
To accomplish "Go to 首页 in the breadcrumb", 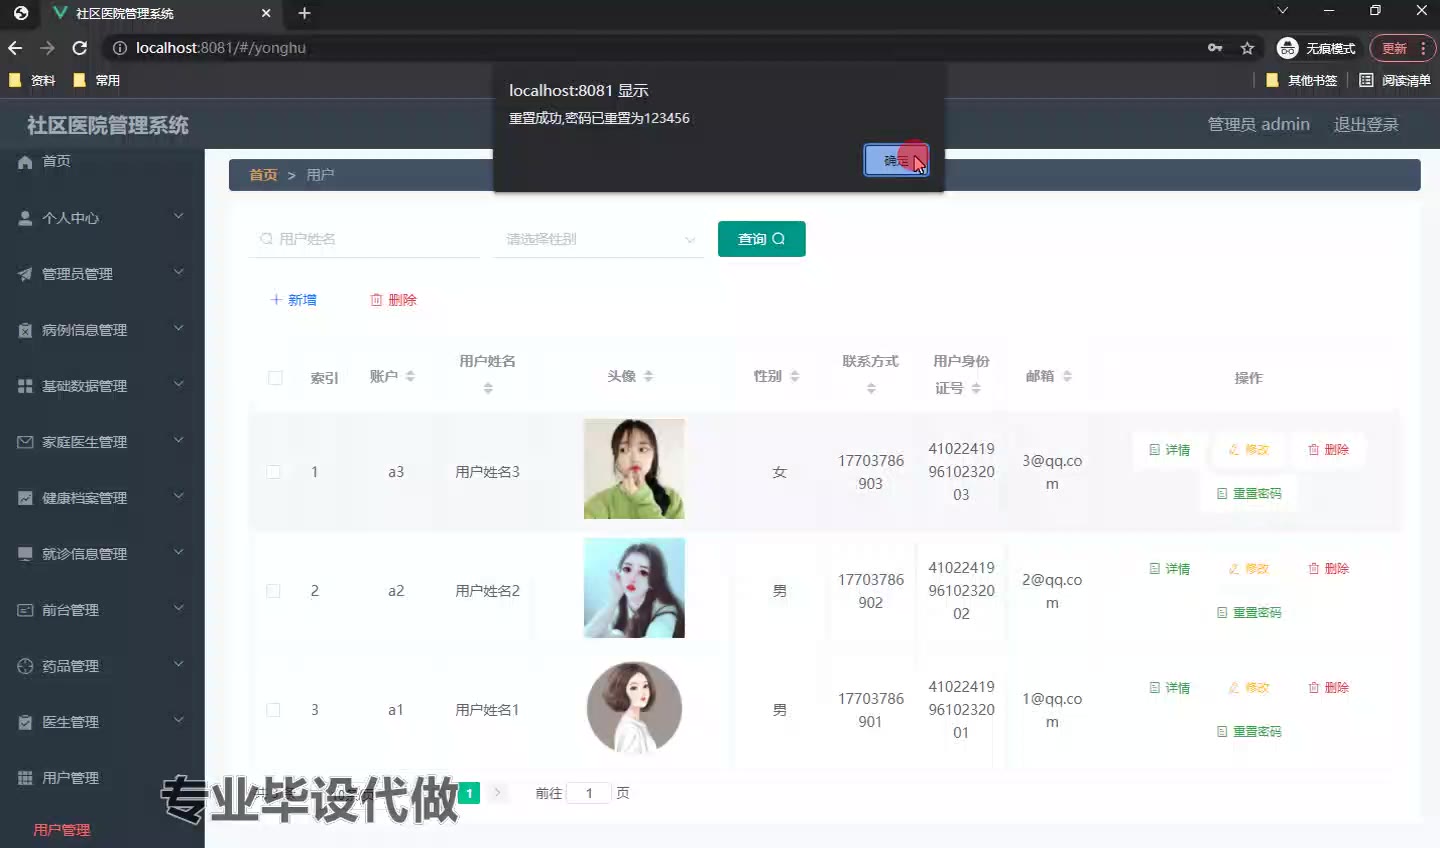I will pyautogui.click(x=263, y=175).
